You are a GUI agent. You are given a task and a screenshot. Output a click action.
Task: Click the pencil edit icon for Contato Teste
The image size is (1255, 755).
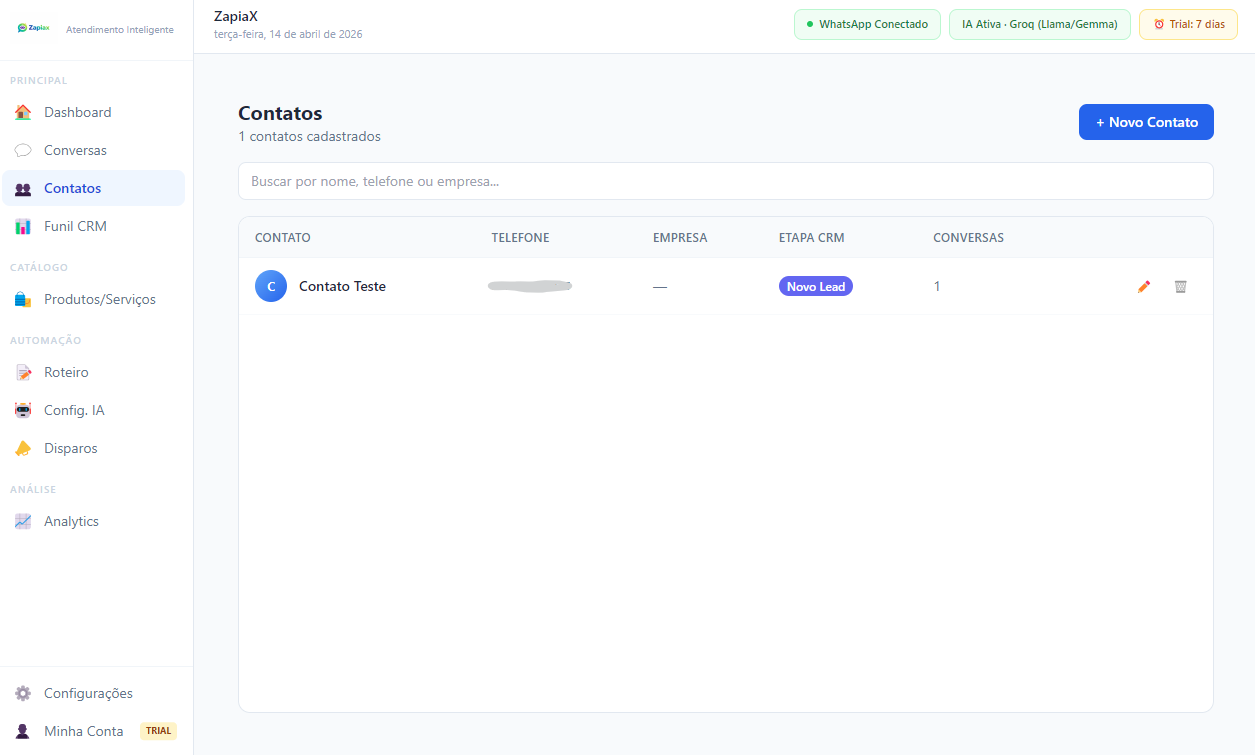pyautogui.click(x=1144, y=287)
